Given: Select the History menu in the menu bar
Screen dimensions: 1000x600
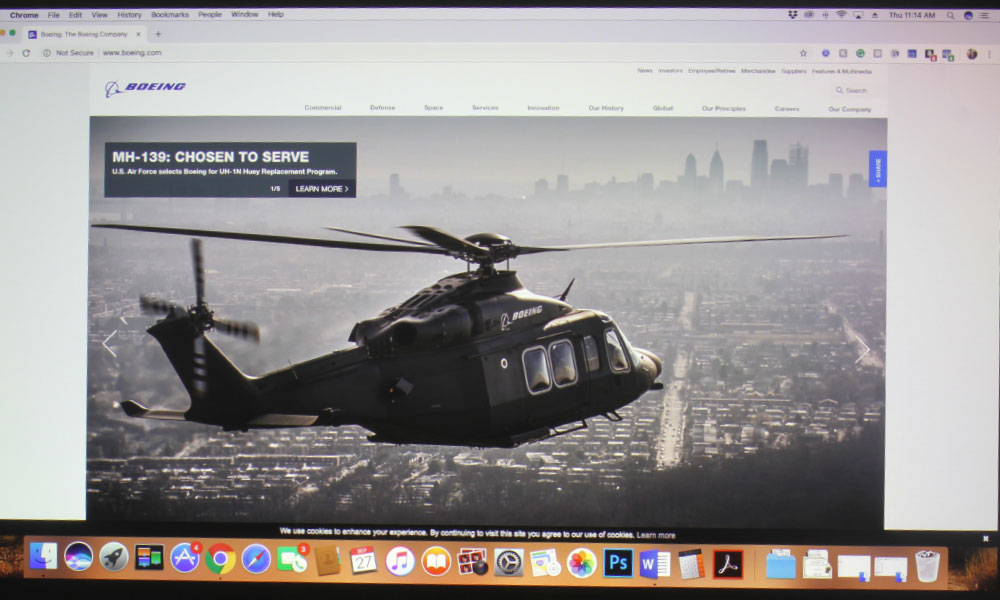Looking at the screenshot, I should pos(129,15).
